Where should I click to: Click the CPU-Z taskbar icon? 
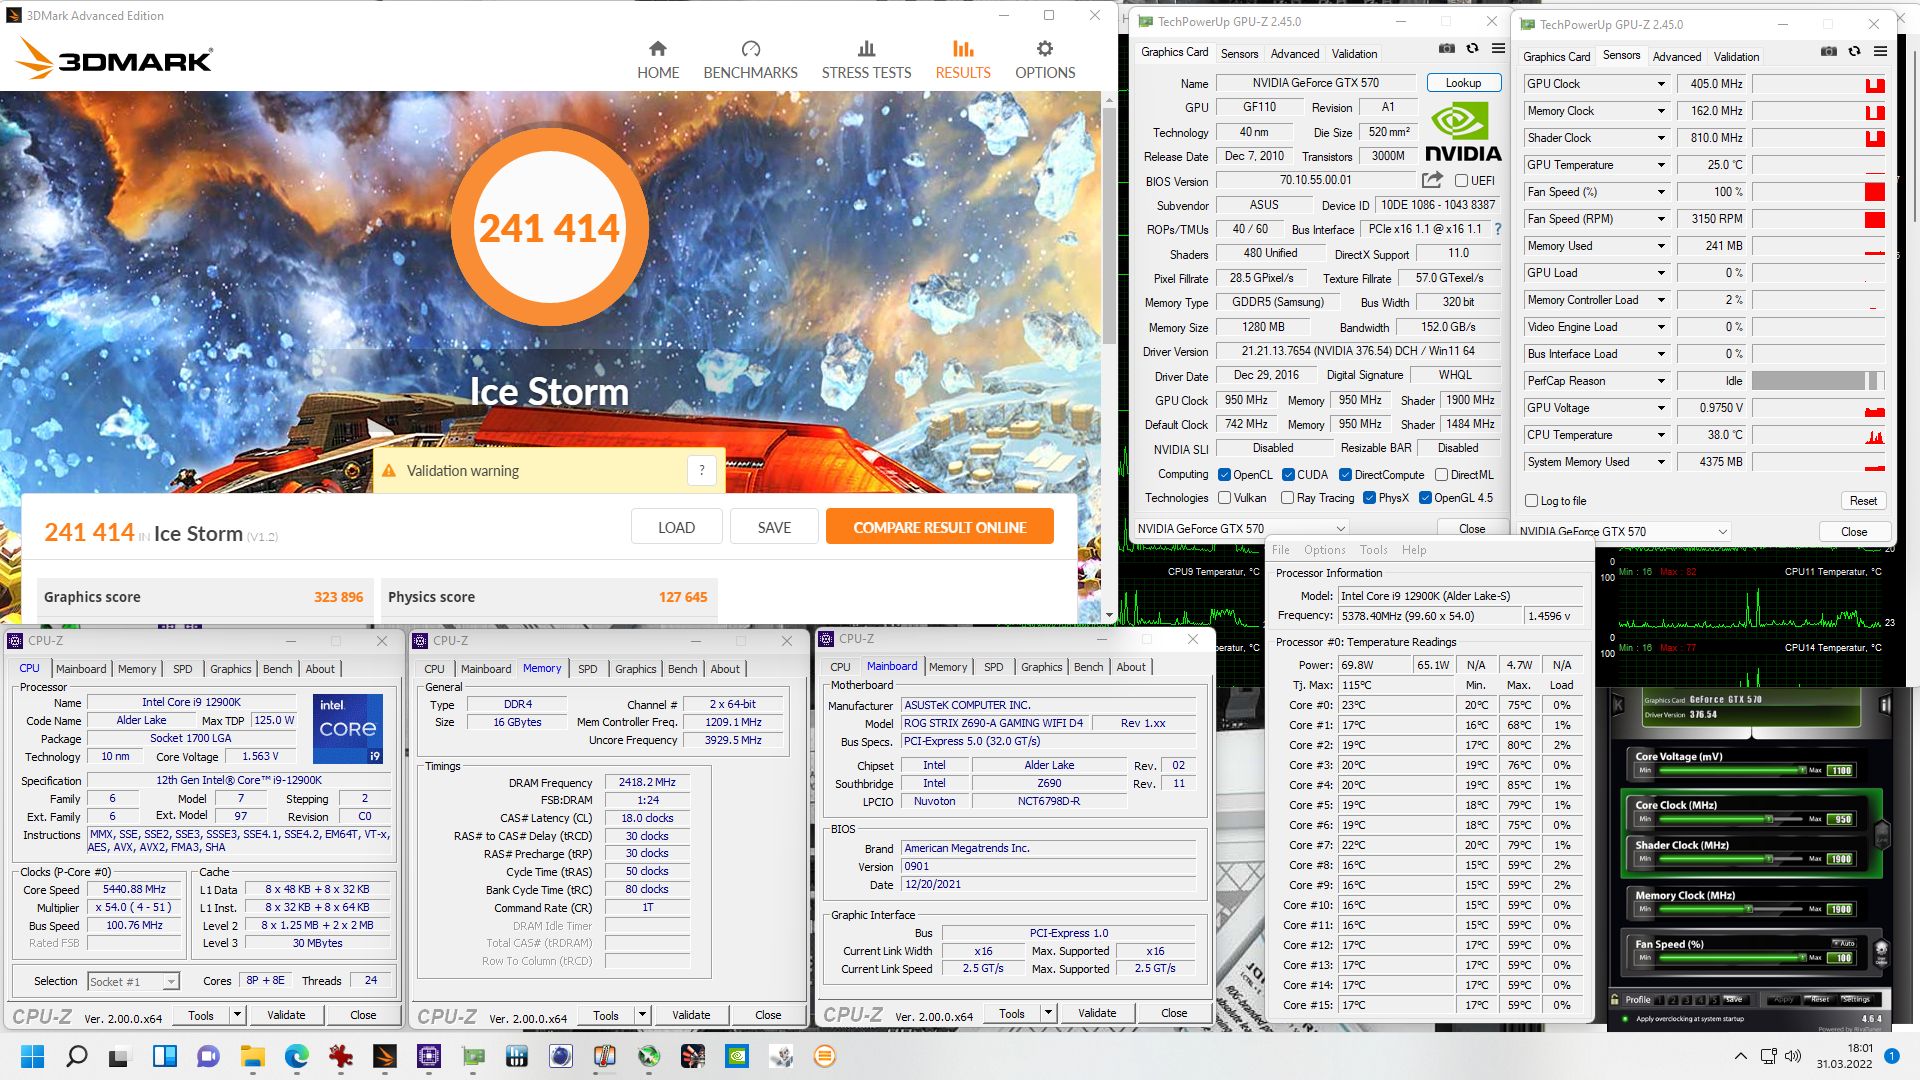428,1056
